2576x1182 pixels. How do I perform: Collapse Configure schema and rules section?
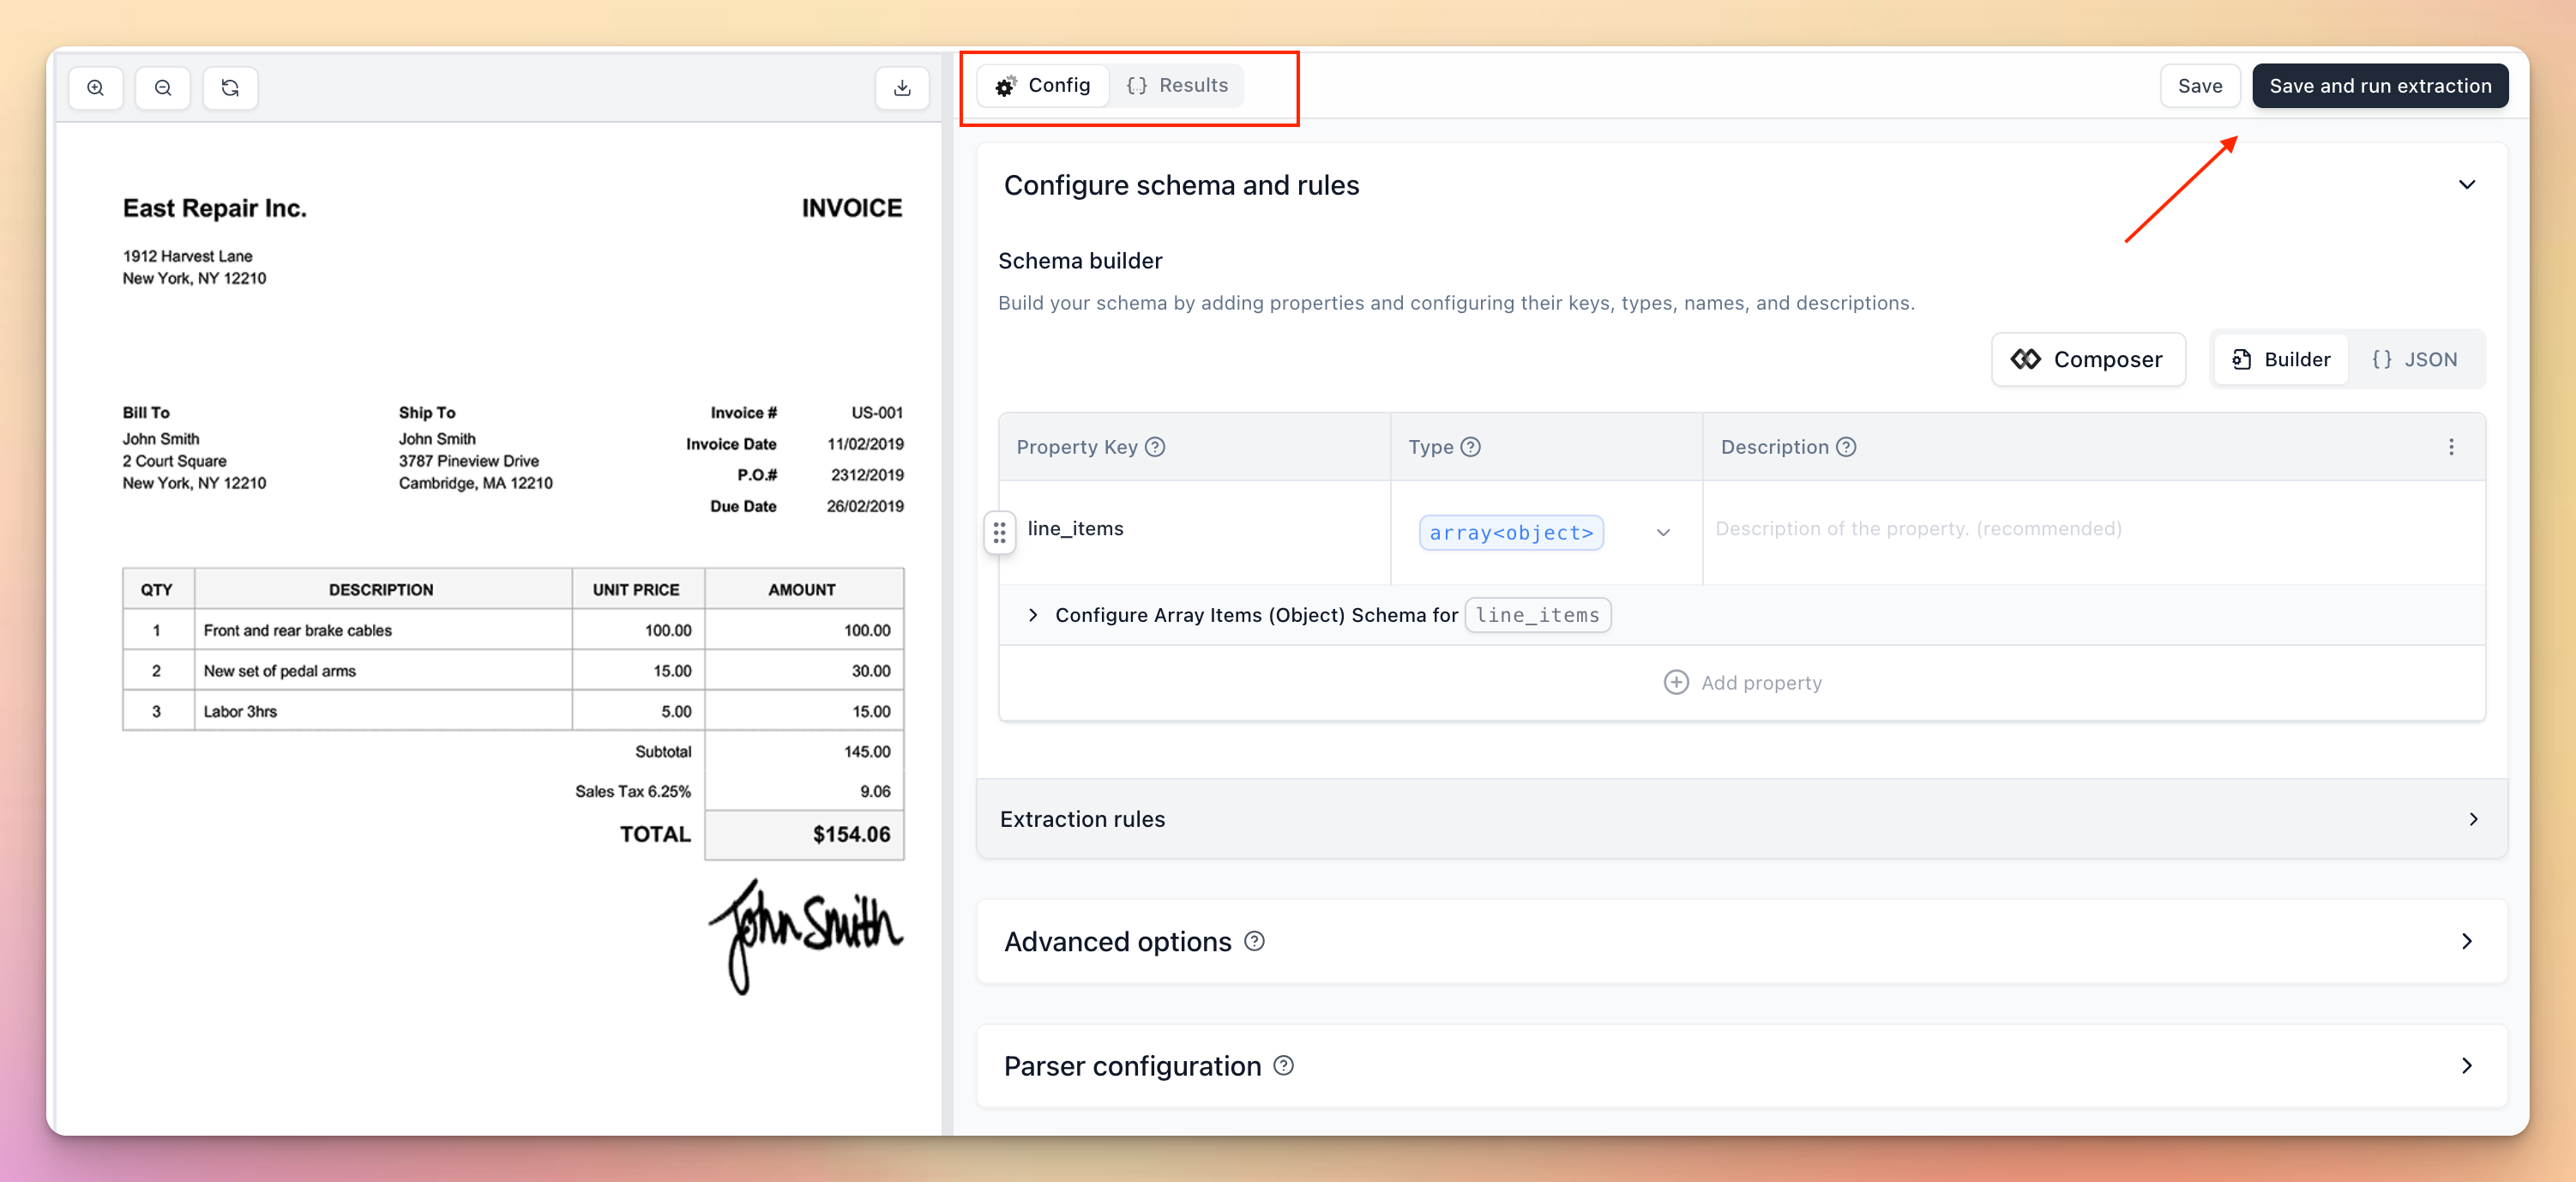[x=2466, y=185]
